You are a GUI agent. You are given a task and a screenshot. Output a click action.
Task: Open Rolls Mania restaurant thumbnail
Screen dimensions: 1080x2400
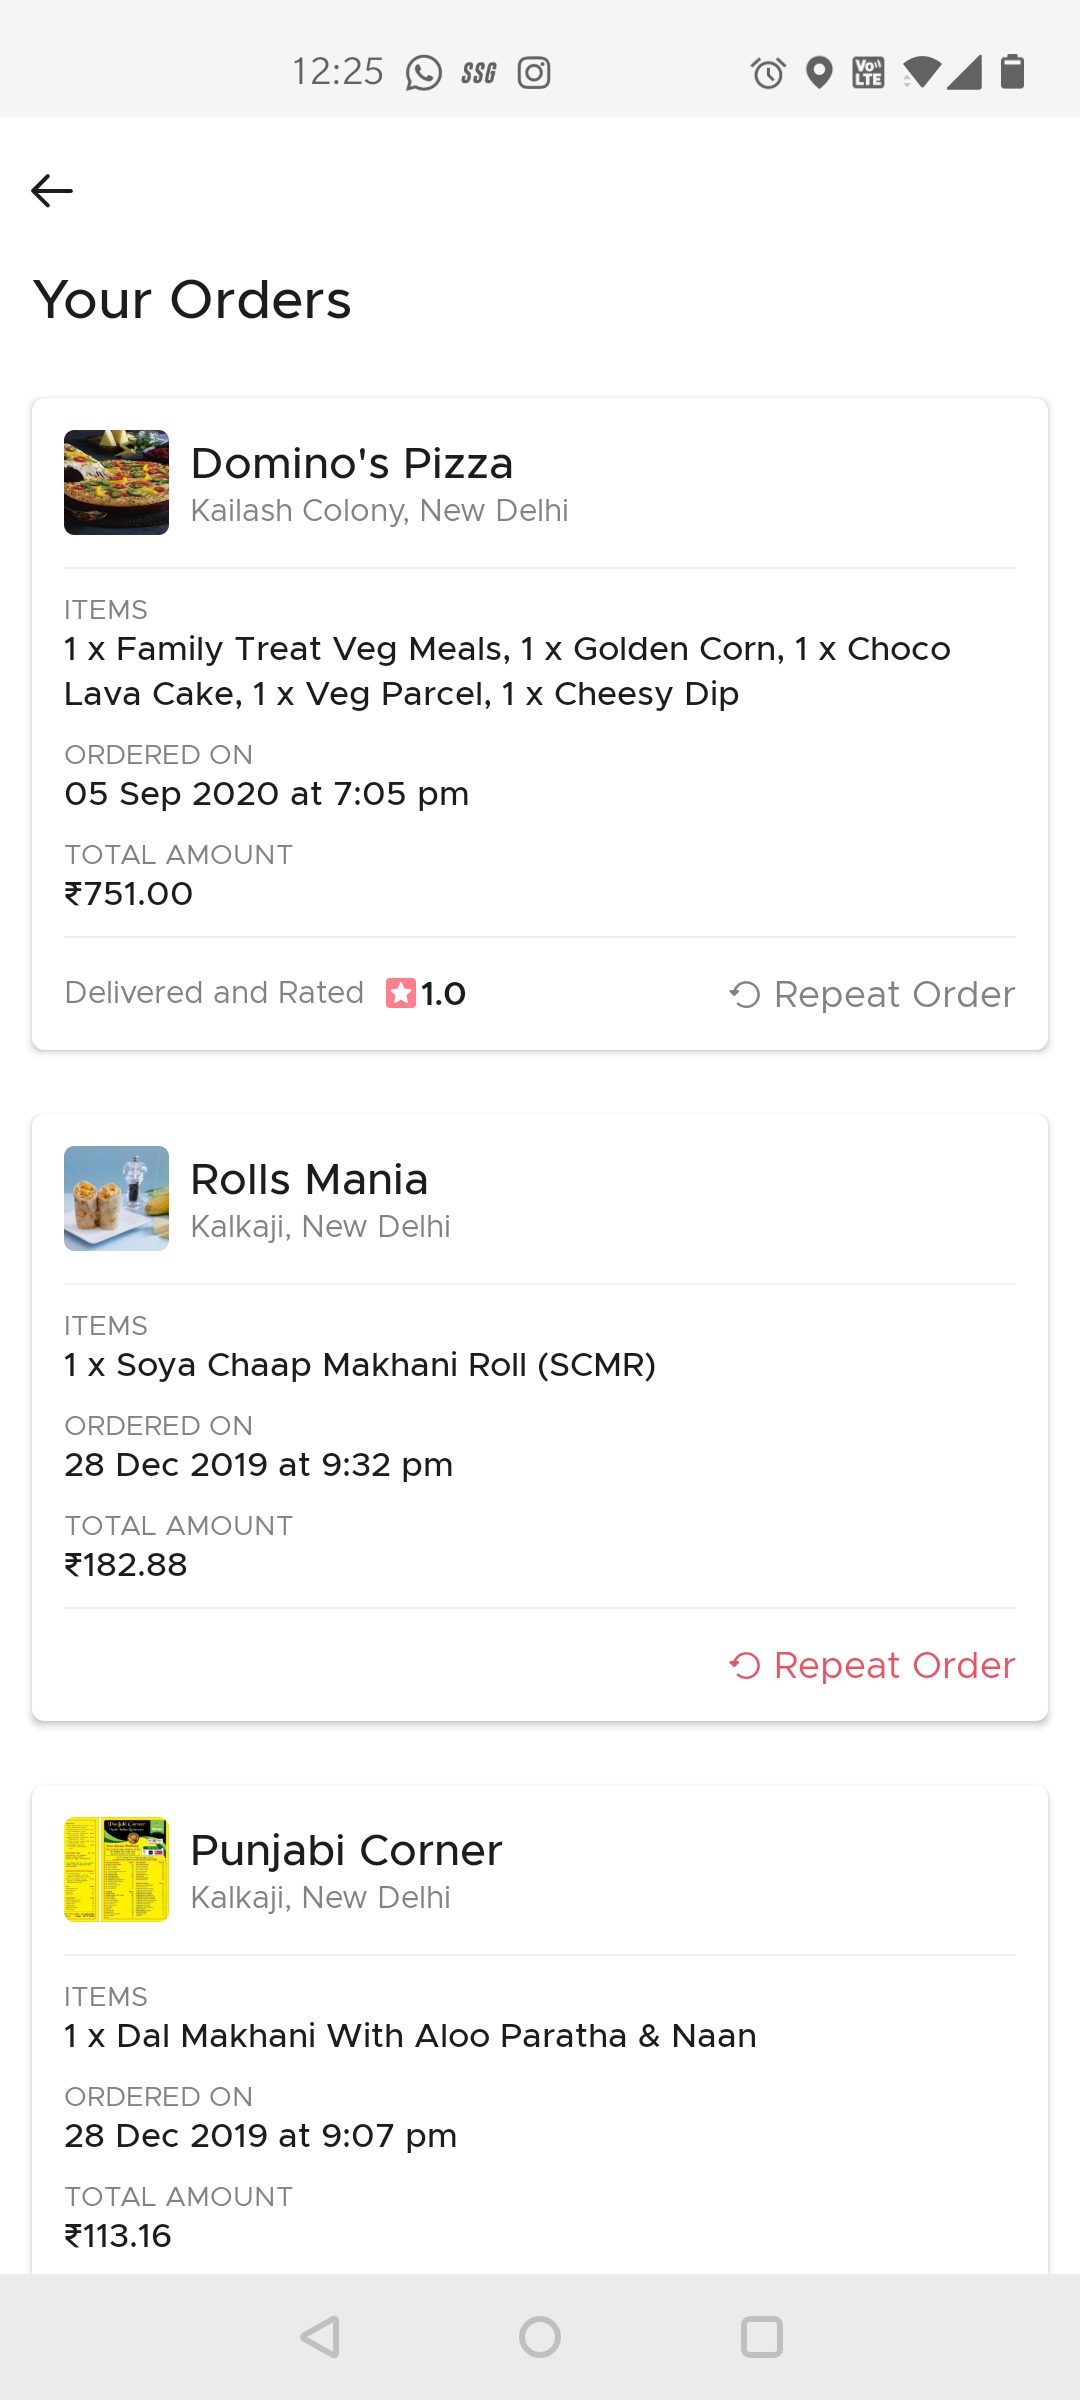[x=116, y=1198]
